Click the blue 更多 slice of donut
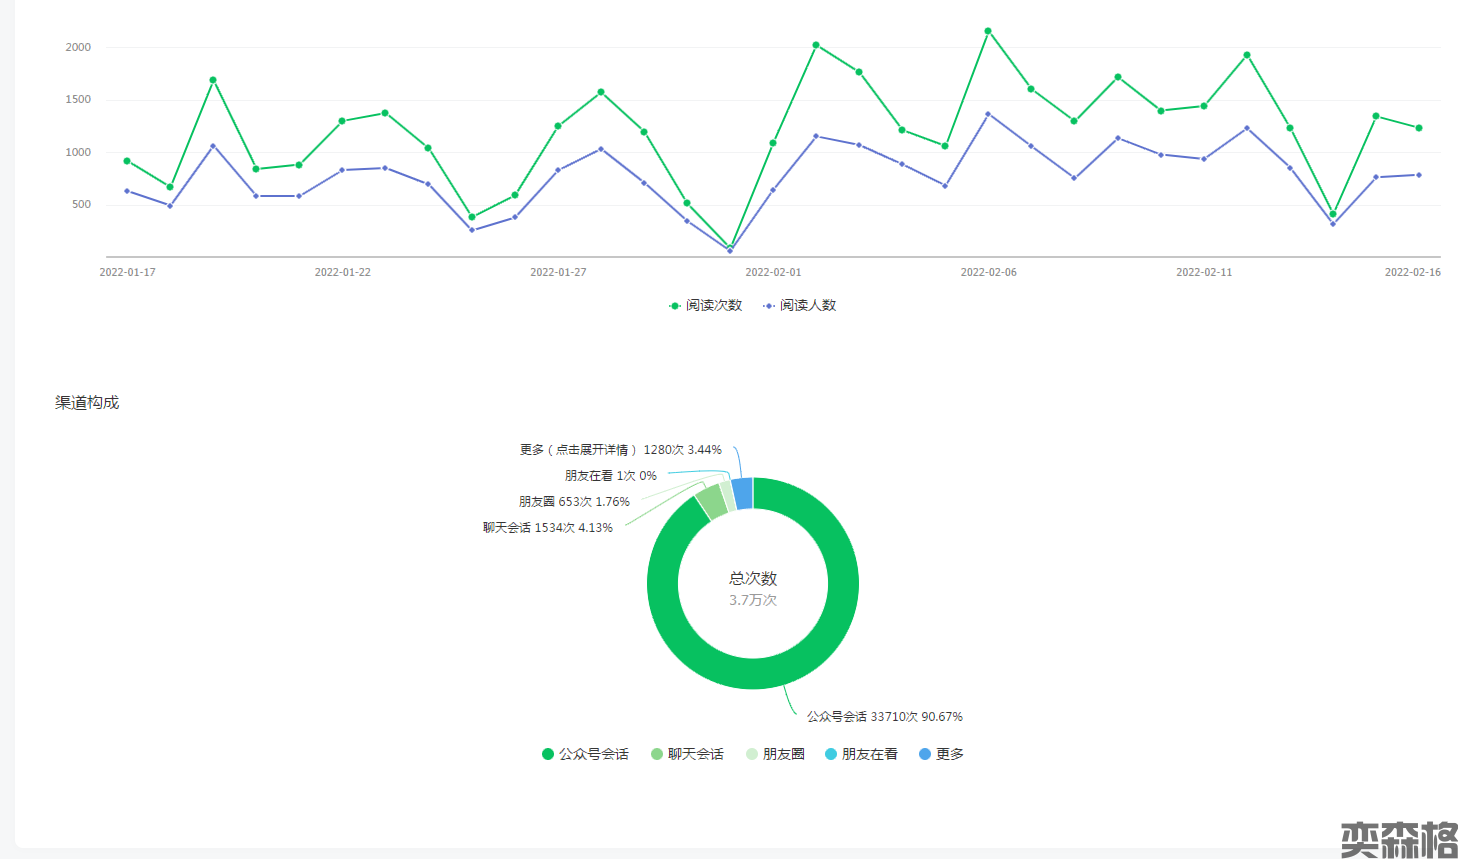The width and height of the screenshot is (1458, 859). (x=742, y=493)
